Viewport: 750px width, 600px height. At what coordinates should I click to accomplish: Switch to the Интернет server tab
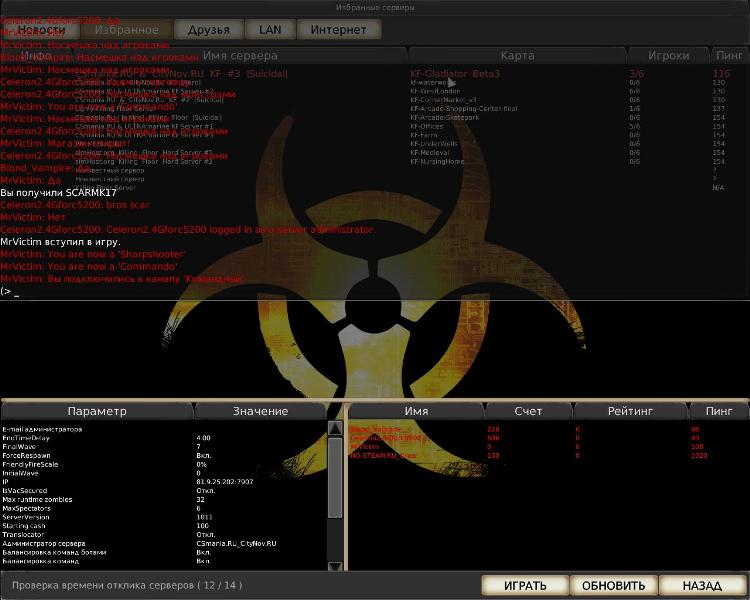click(x=338, y=30)
